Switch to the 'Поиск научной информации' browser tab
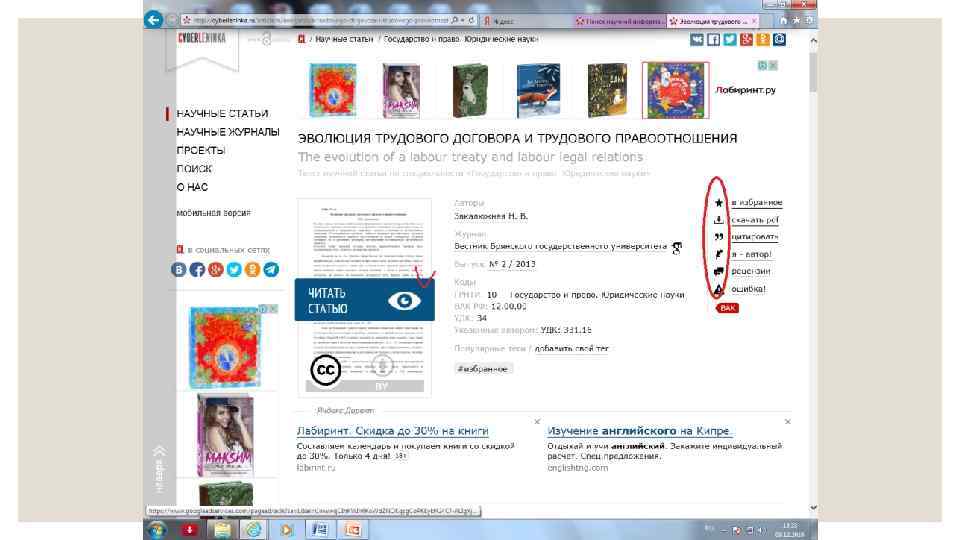Viewport: 960px width, 540px height. coord(620,21)
